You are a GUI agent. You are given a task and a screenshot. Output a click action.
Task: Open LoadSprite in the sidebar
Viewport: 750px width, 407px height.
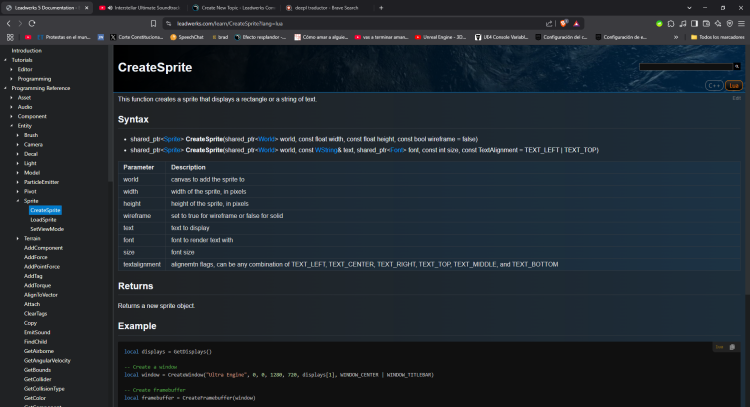point(44,219)
